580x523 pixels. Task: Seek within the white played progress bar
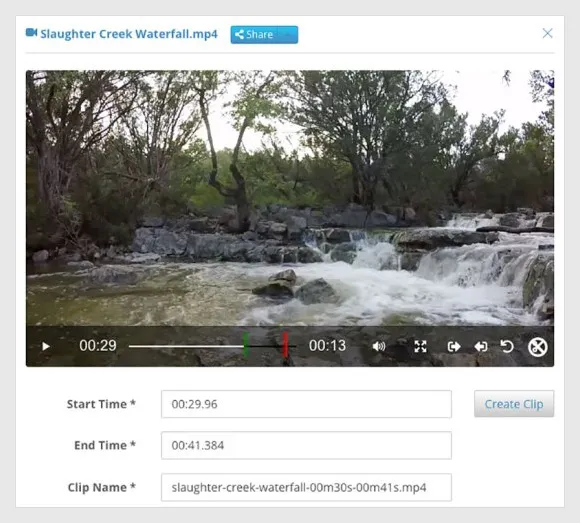pyautogui.click(x=186, y=347)
